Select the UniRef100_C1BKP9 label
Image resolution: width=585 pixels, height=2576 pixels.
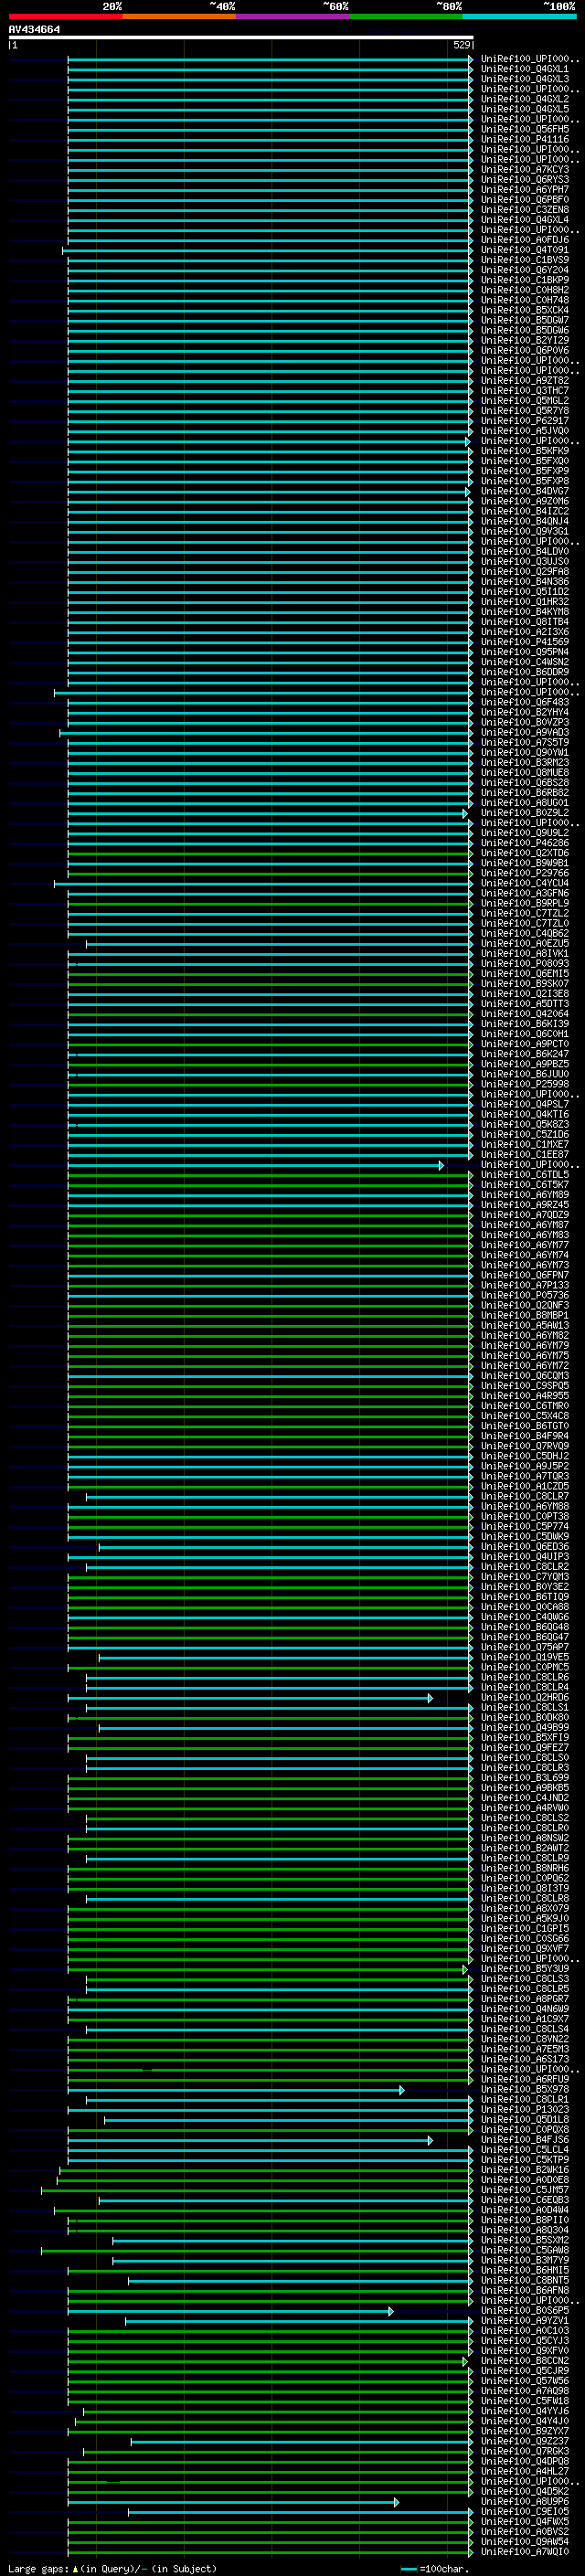coord(524,281)
